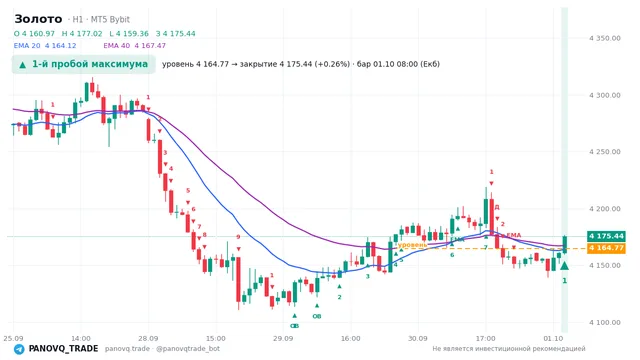Click the "Золото" instrument title

pyautogui.click(x=38, y=19)
